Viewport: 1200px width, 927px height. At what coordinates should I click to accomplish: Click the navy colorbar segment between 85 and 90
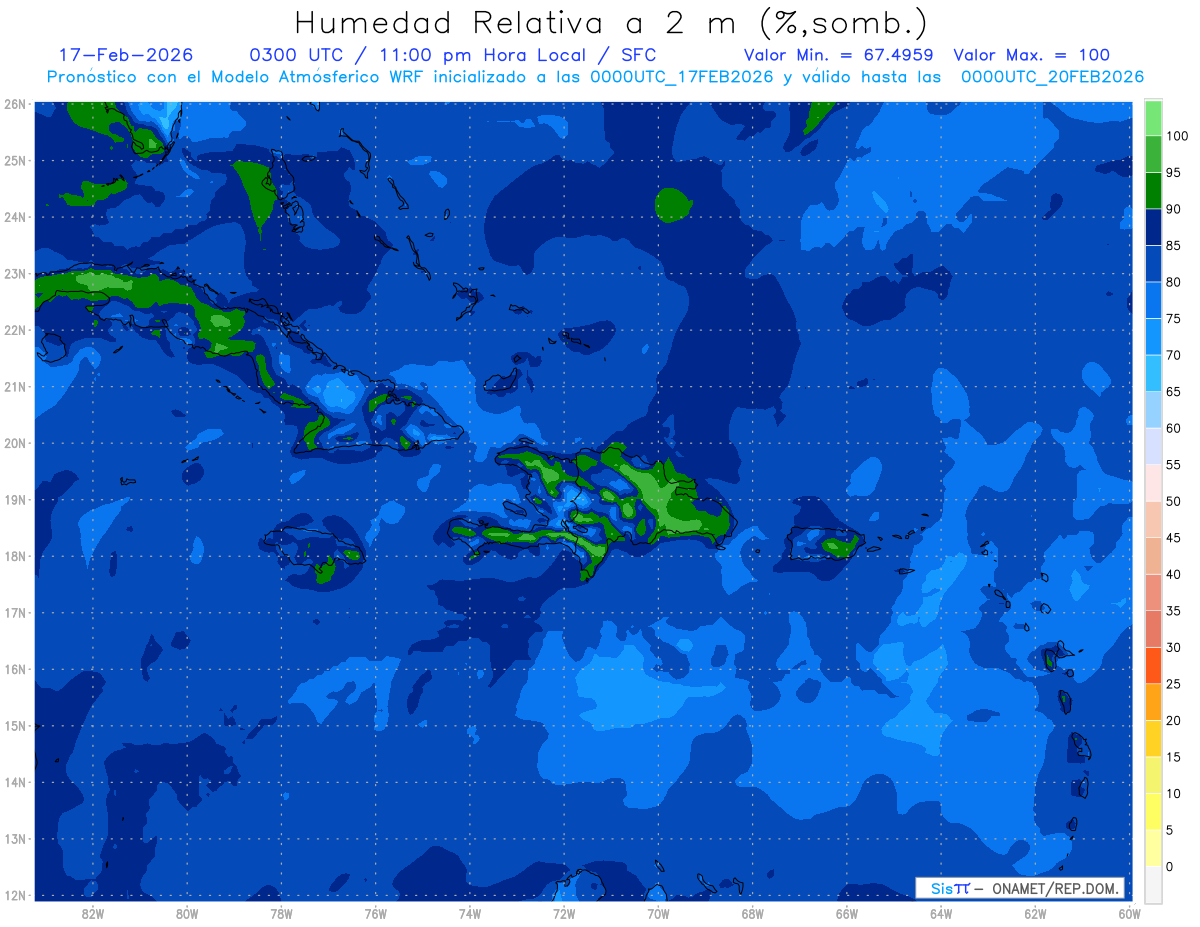[x=1153, y=227]
